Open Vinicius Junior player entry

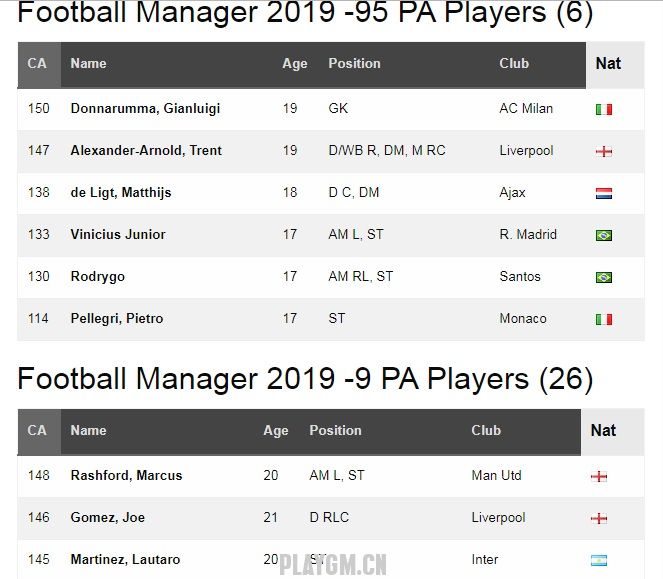[118, 234]
